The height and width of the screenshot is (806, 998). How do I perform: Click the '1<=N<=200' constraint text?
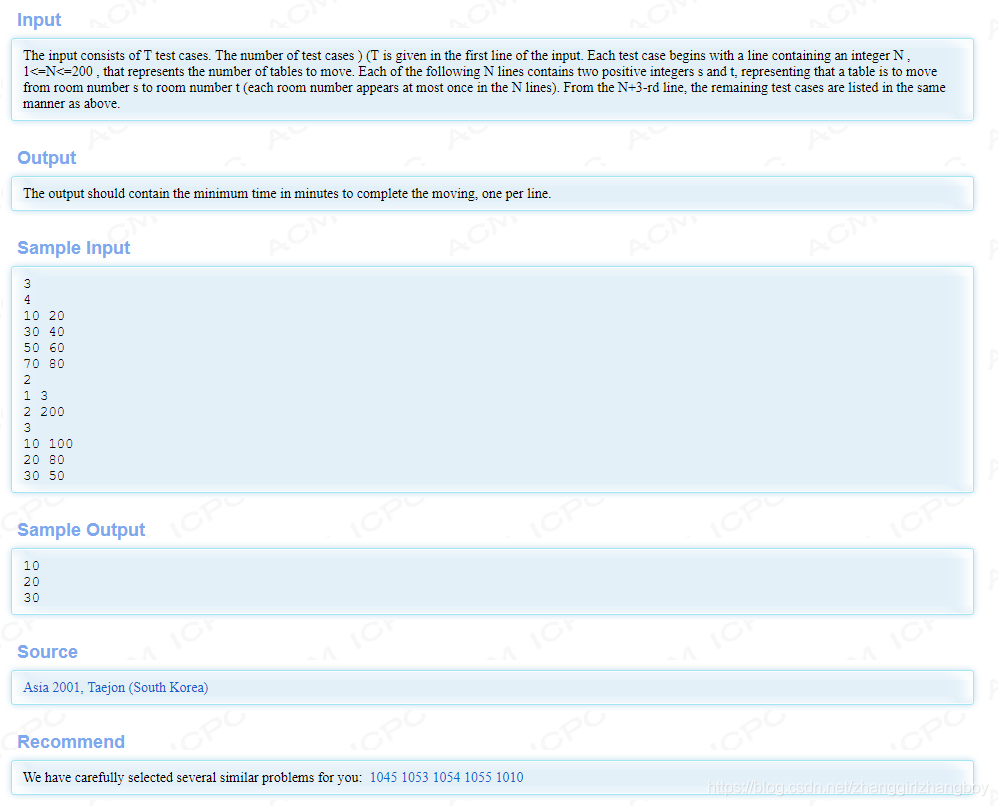click(x=58, y=71)
